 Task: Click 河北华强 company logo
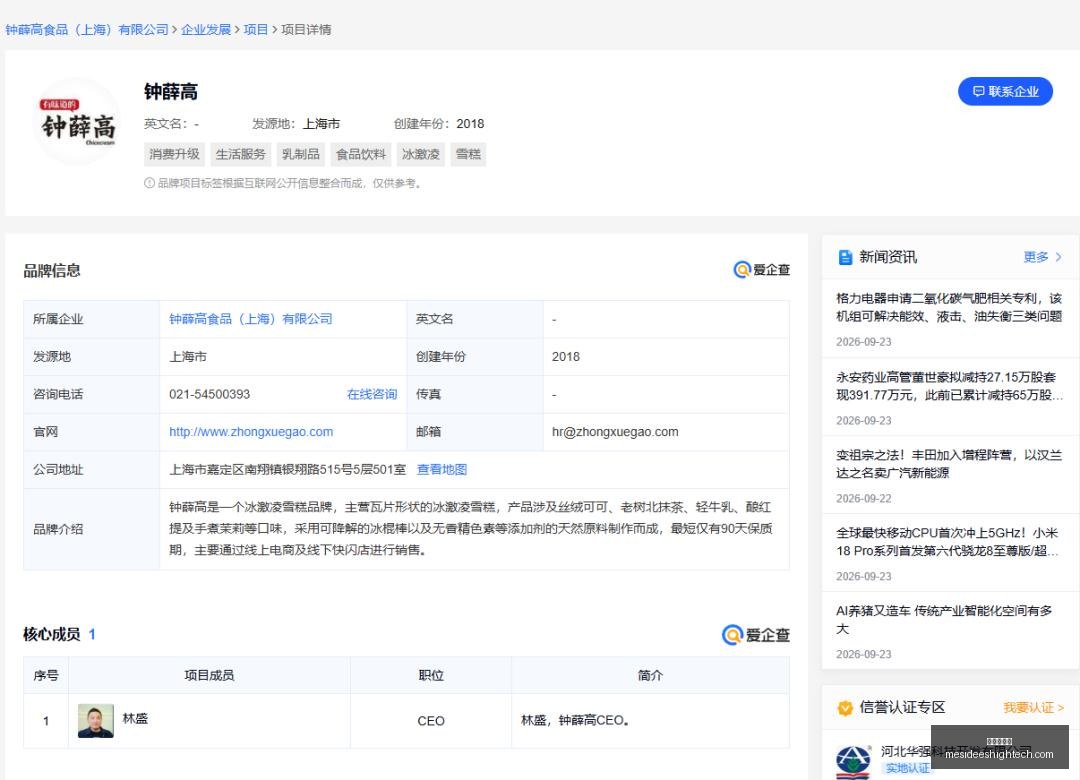[853, 763]
